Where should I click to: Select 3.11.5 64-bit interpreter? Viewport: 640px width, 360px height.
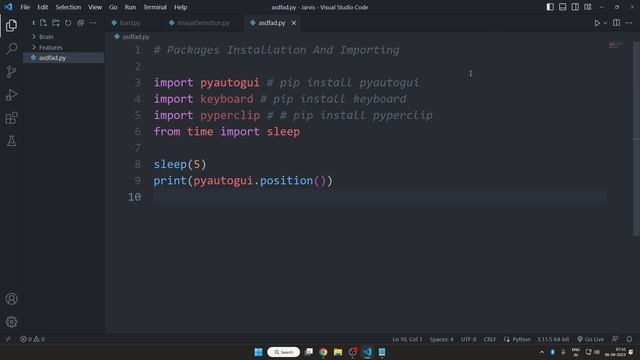coord(553,339)
